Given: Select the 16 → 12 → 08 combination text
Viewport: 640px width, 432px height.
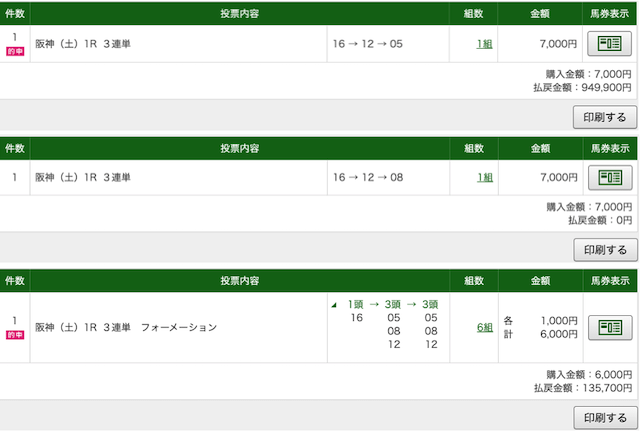Looking at the screenshot, I should [368, 177].
